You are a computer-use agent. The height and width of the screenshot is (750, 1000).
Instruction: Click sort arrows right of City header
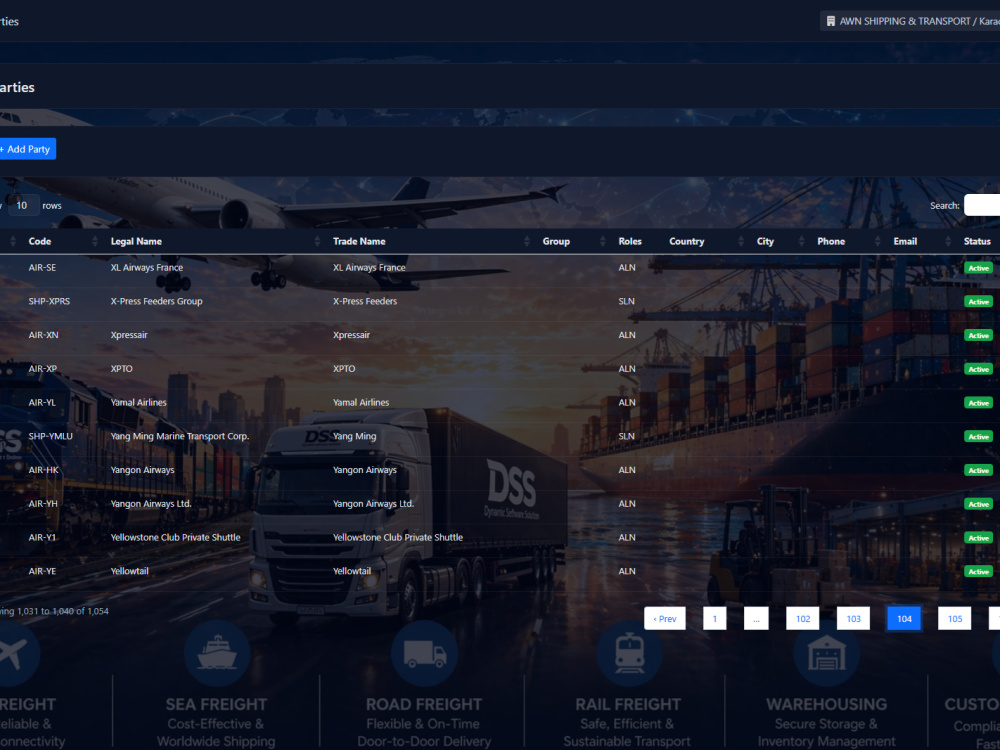pos(802,241)
